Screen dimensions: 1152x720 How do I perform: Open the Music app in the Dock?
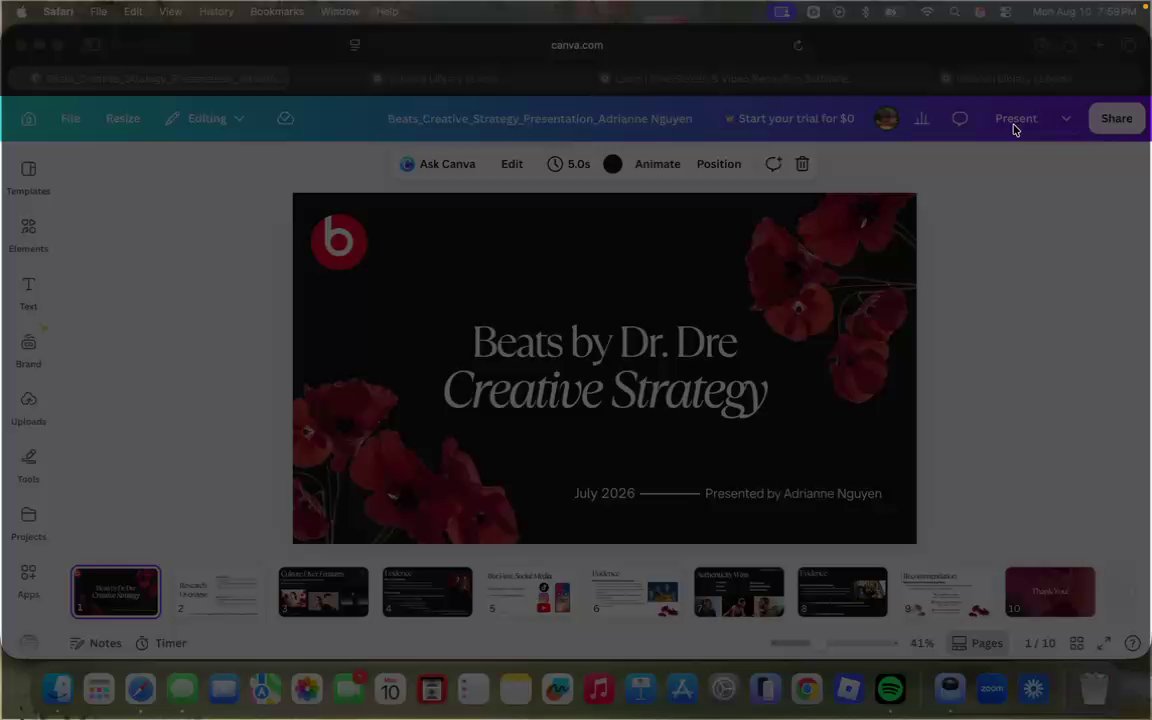(x=599, y=689)
